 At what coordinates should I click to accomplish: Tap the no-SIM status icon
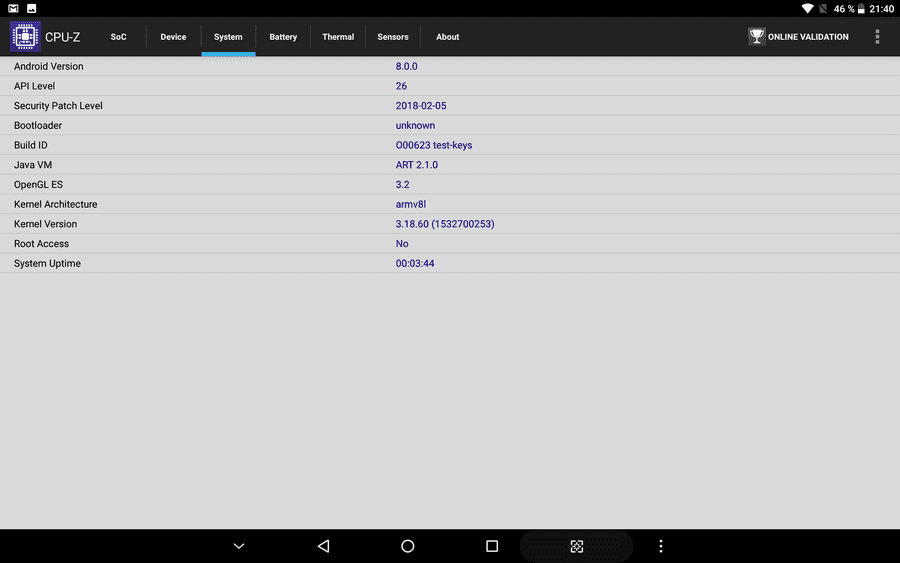tap(823, 9)
